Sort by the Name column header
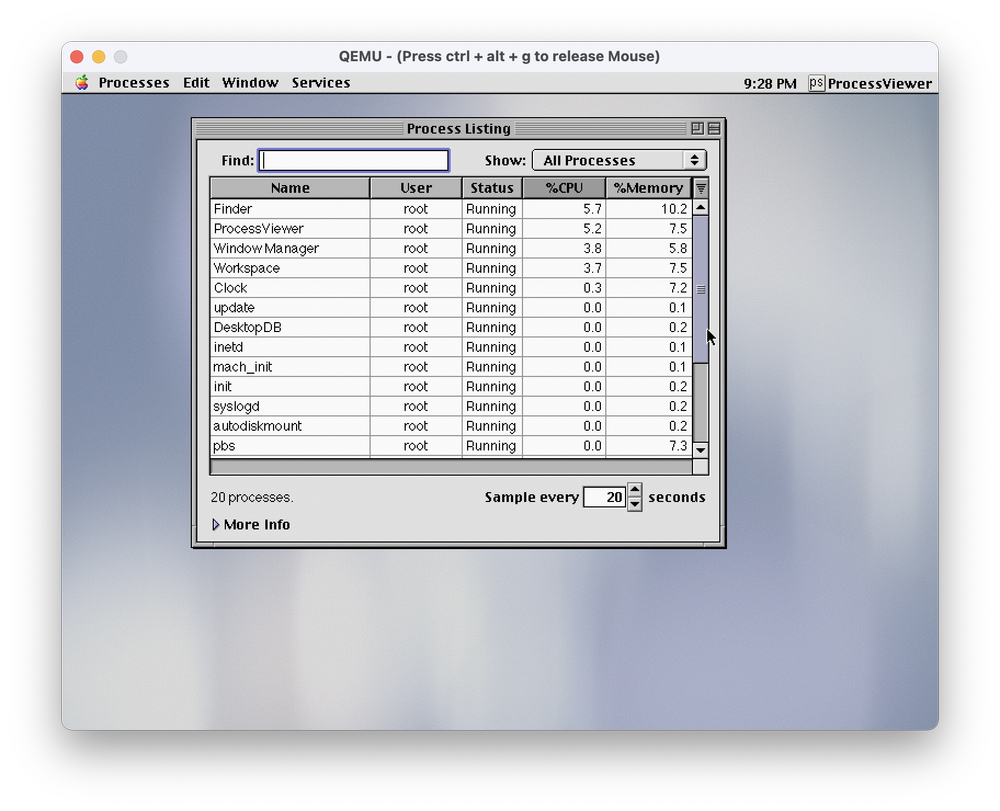Image resolution: width=1000 pixels, height=811 pixels. (290, 188)
